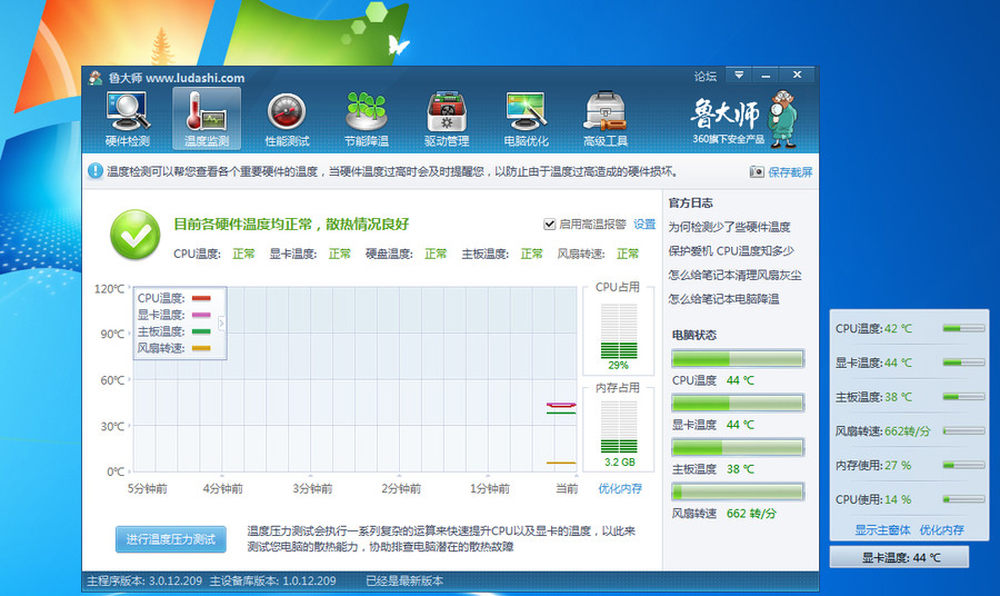Screen dimensions: 1000x596
Task: Click the 风扇转速 progress bar in 电脑状态
Action: [x=737, y=491]
